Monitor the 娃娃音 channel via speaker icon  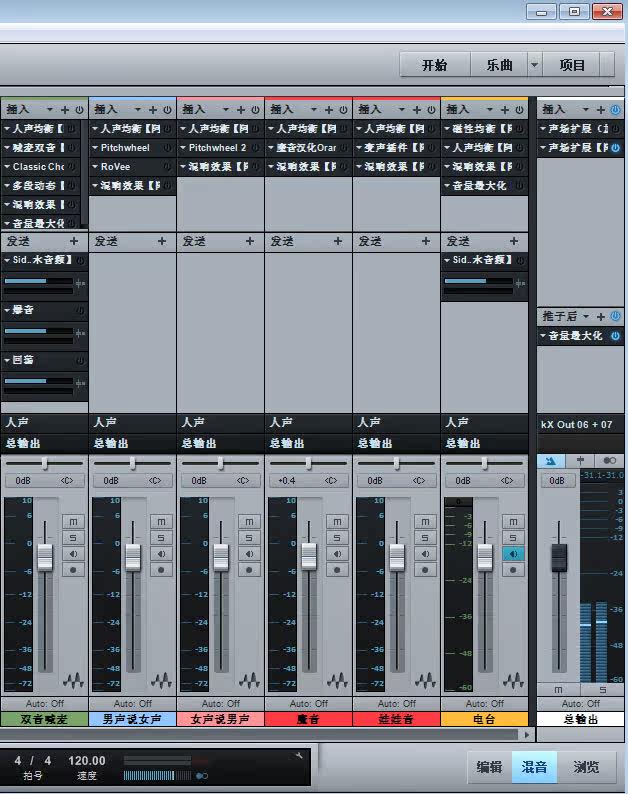pyautogui.click(x=425, y=554)
